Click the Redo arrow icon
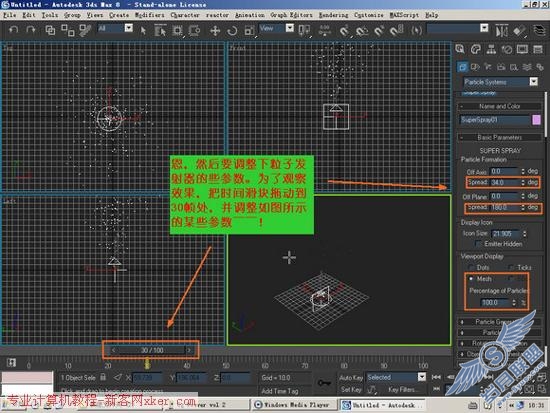The image size is (550, 413). (x=31, y=30)
